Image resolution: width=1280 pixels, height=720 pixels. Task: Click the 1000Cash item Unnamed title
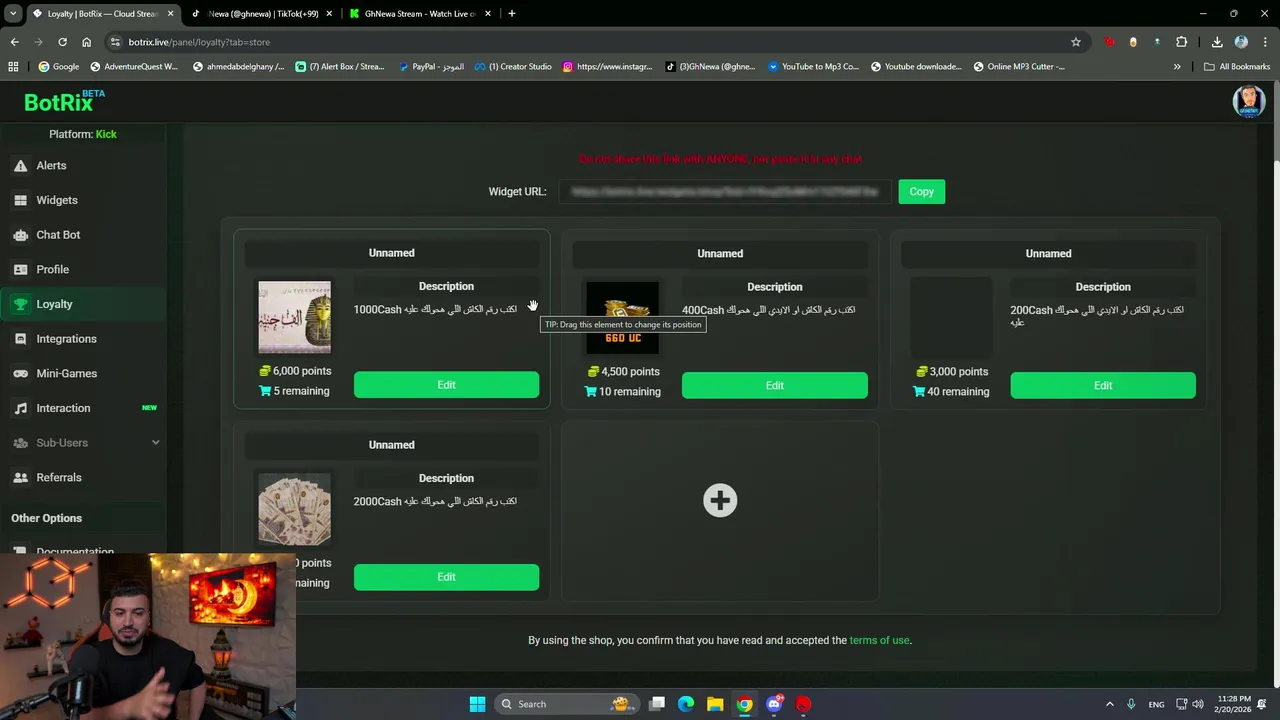coord(391,253)
